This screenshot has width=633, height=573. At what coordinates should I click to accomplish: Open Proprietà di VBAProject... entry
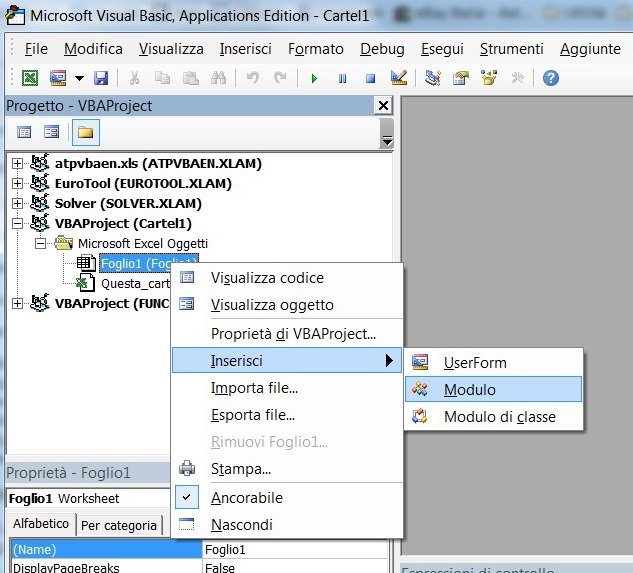coord(287,334)
